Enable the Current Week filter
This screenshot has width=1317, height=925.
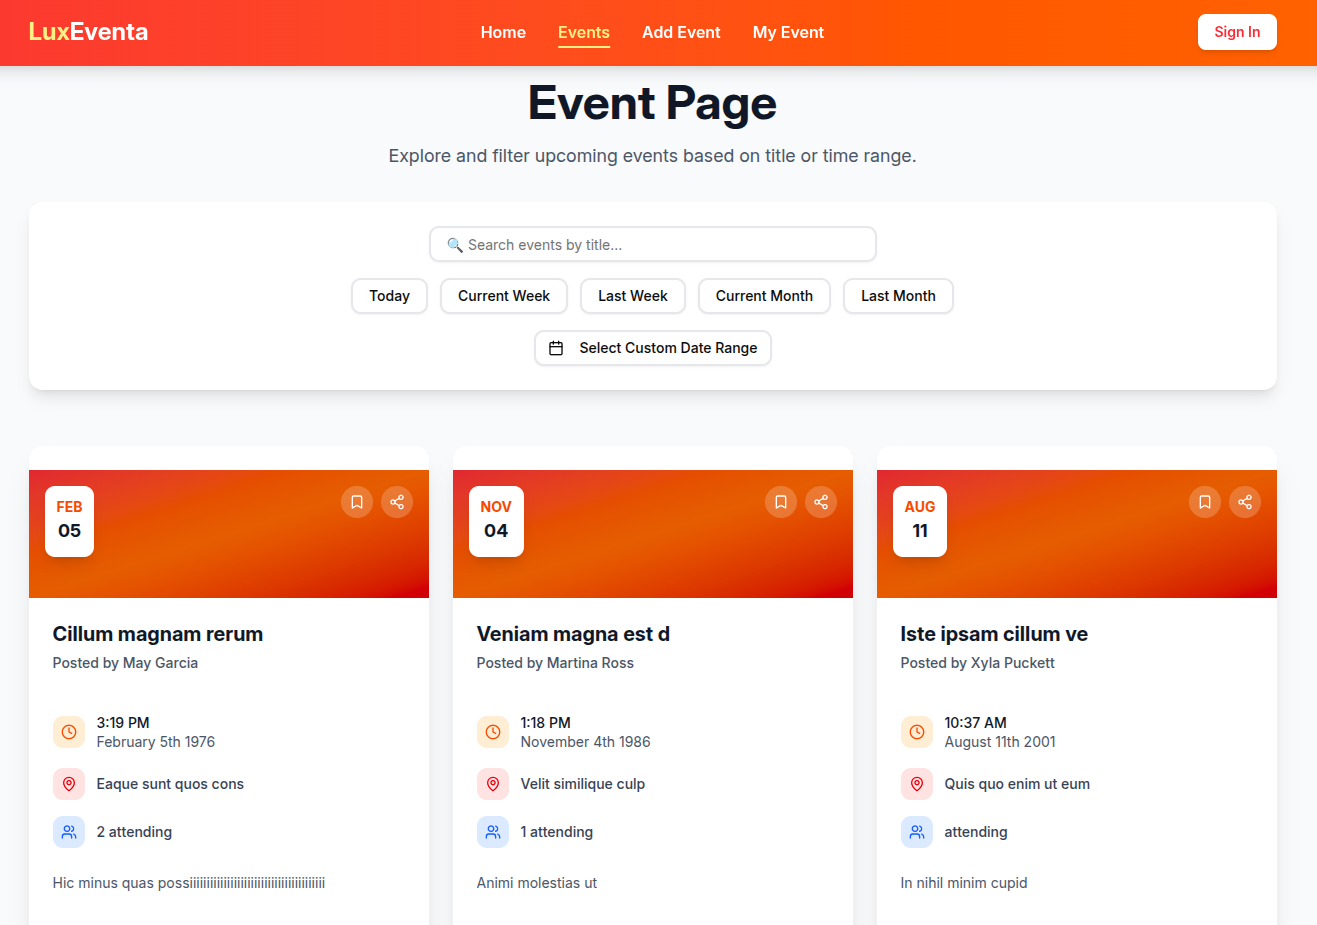[503, 296]
